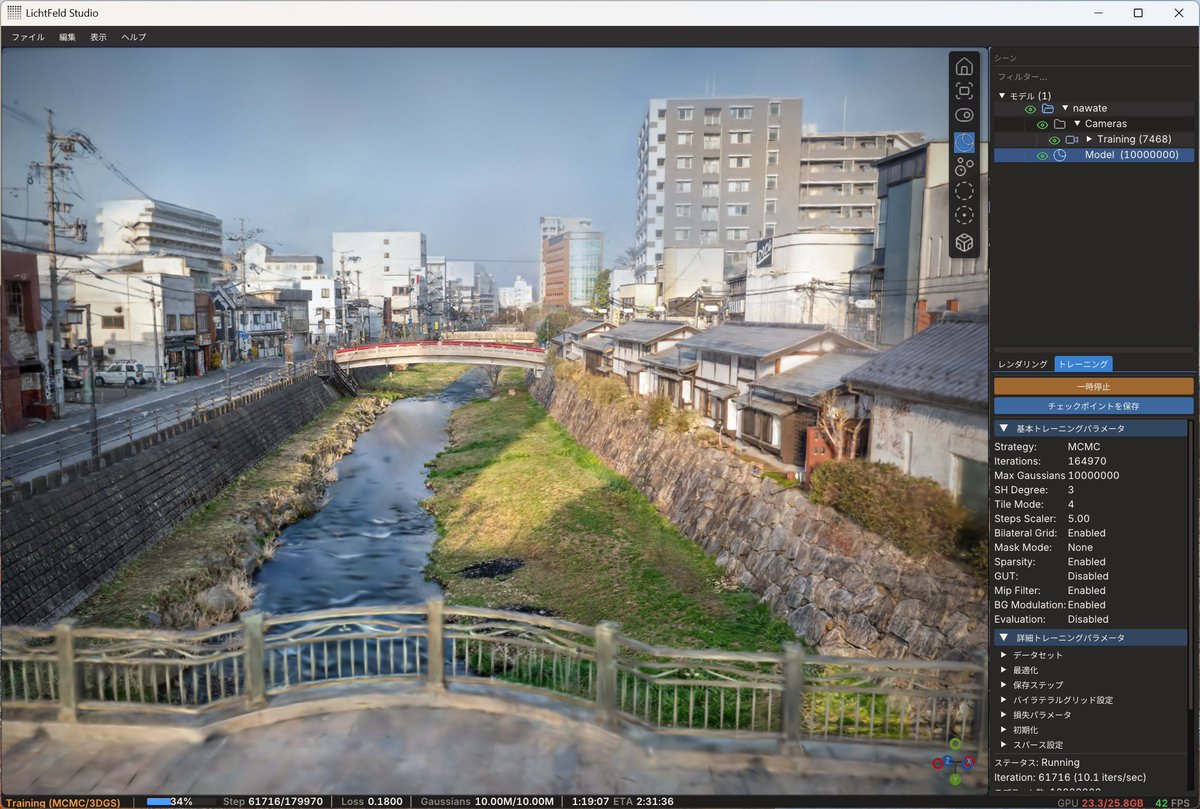Click チェックポイントを保存 to save a checkpoint
Image resolution: width=1200 pixels, height=809 pixels.
pyautogui.click(x=1092, y=405)
